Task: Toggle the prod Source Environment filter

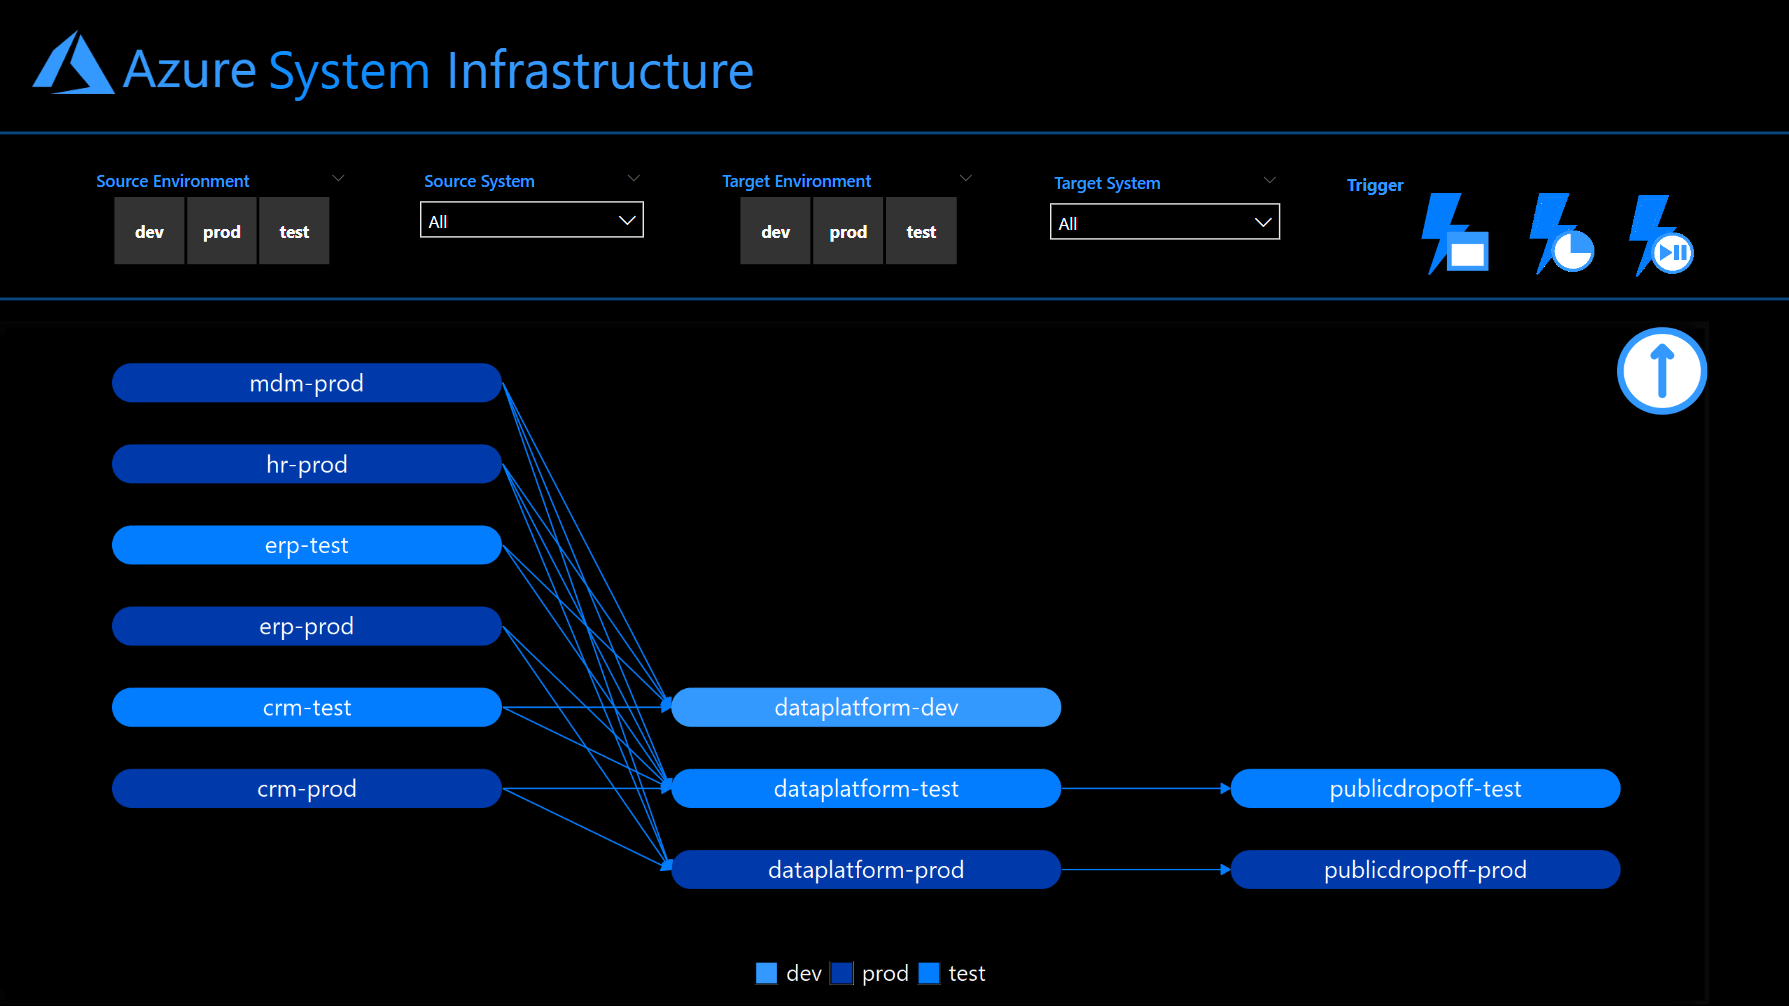Action: tap(221, 231)
